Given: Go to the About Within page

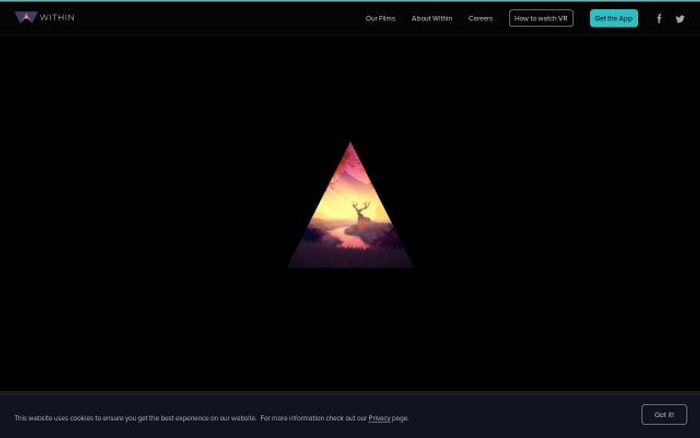Looking at the screenshot, I should click(431, 19).
